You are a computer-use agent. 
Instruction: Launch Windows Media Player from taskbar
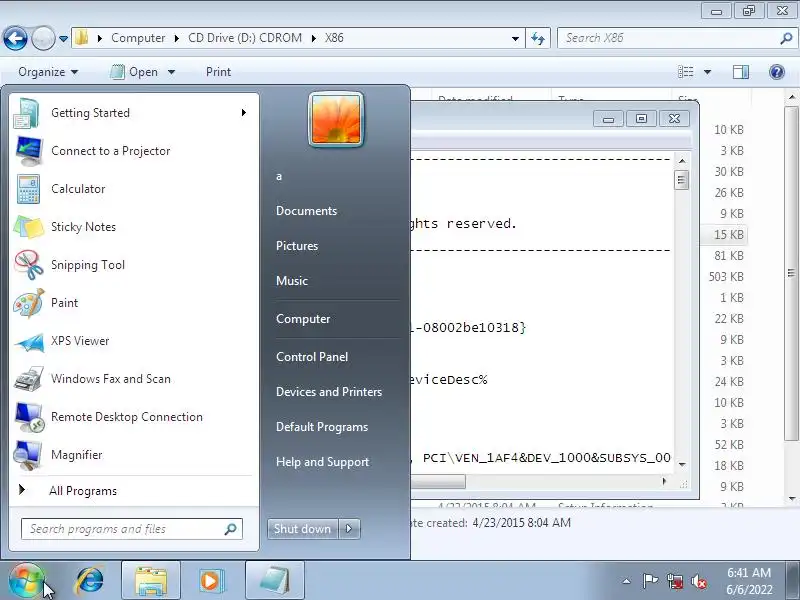pos(210,581)
